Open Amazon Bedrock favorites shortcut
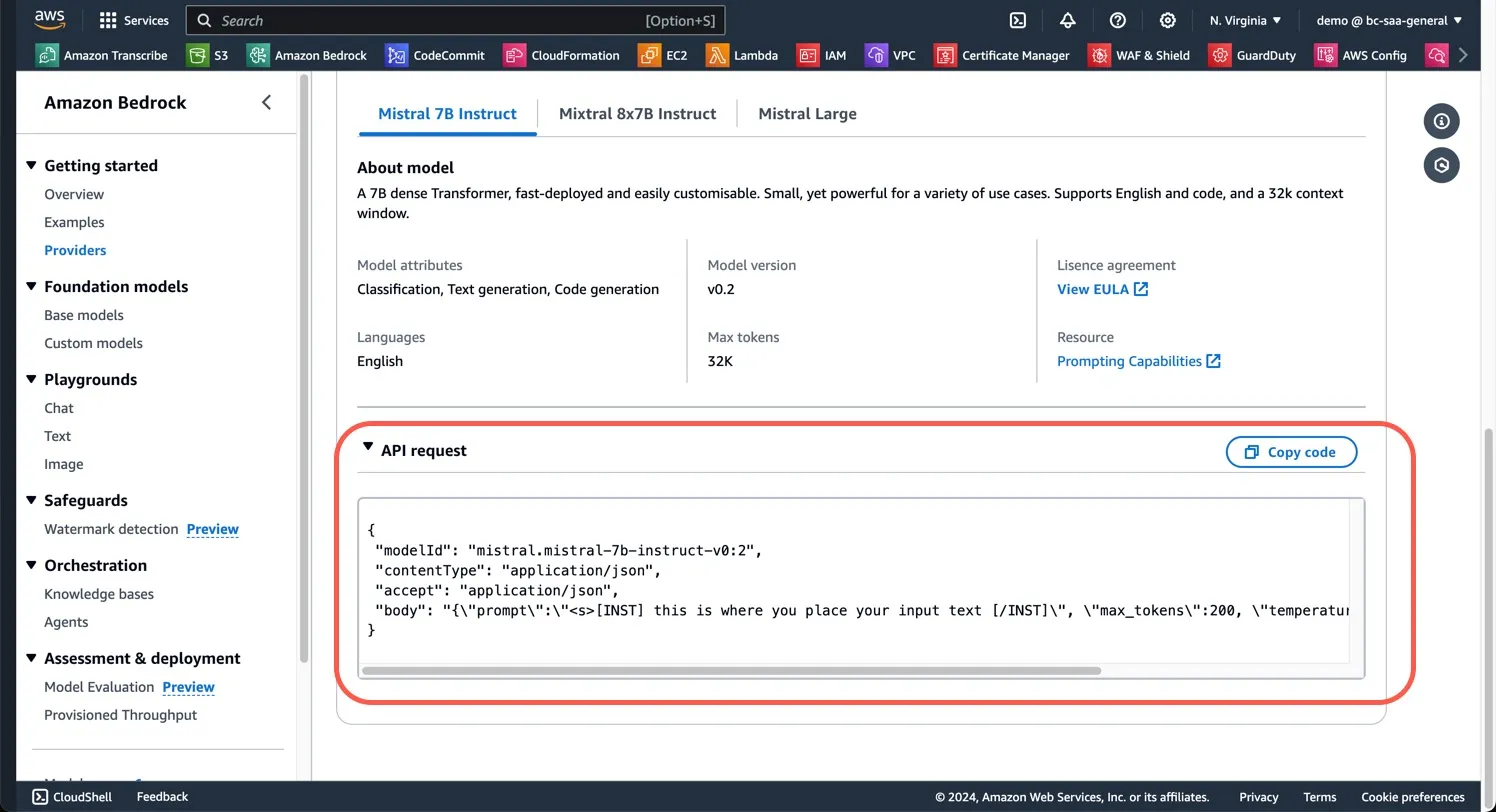This screenshot has width=1496, height=812. click(307, 55)
